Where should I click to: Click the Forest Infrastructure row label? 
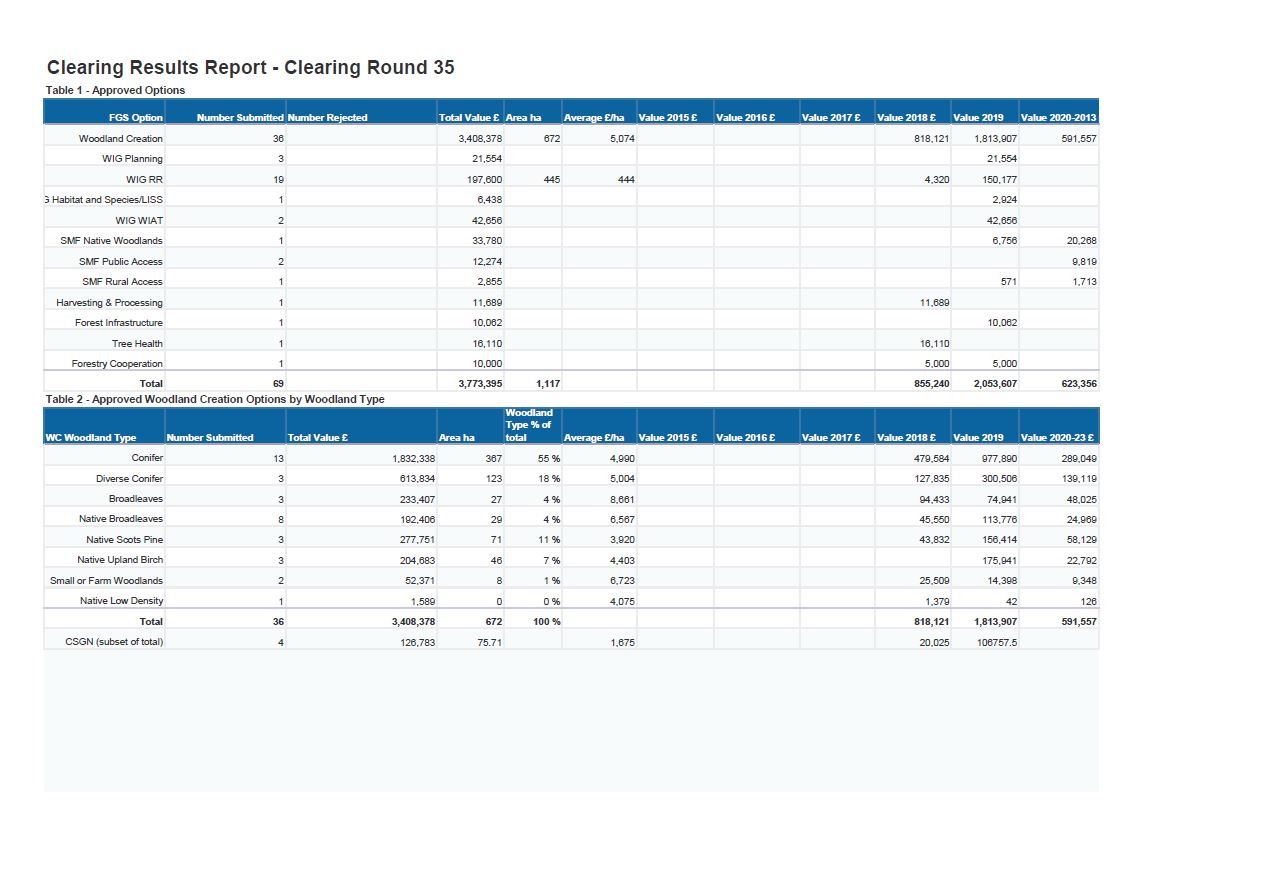click(118, 323)
